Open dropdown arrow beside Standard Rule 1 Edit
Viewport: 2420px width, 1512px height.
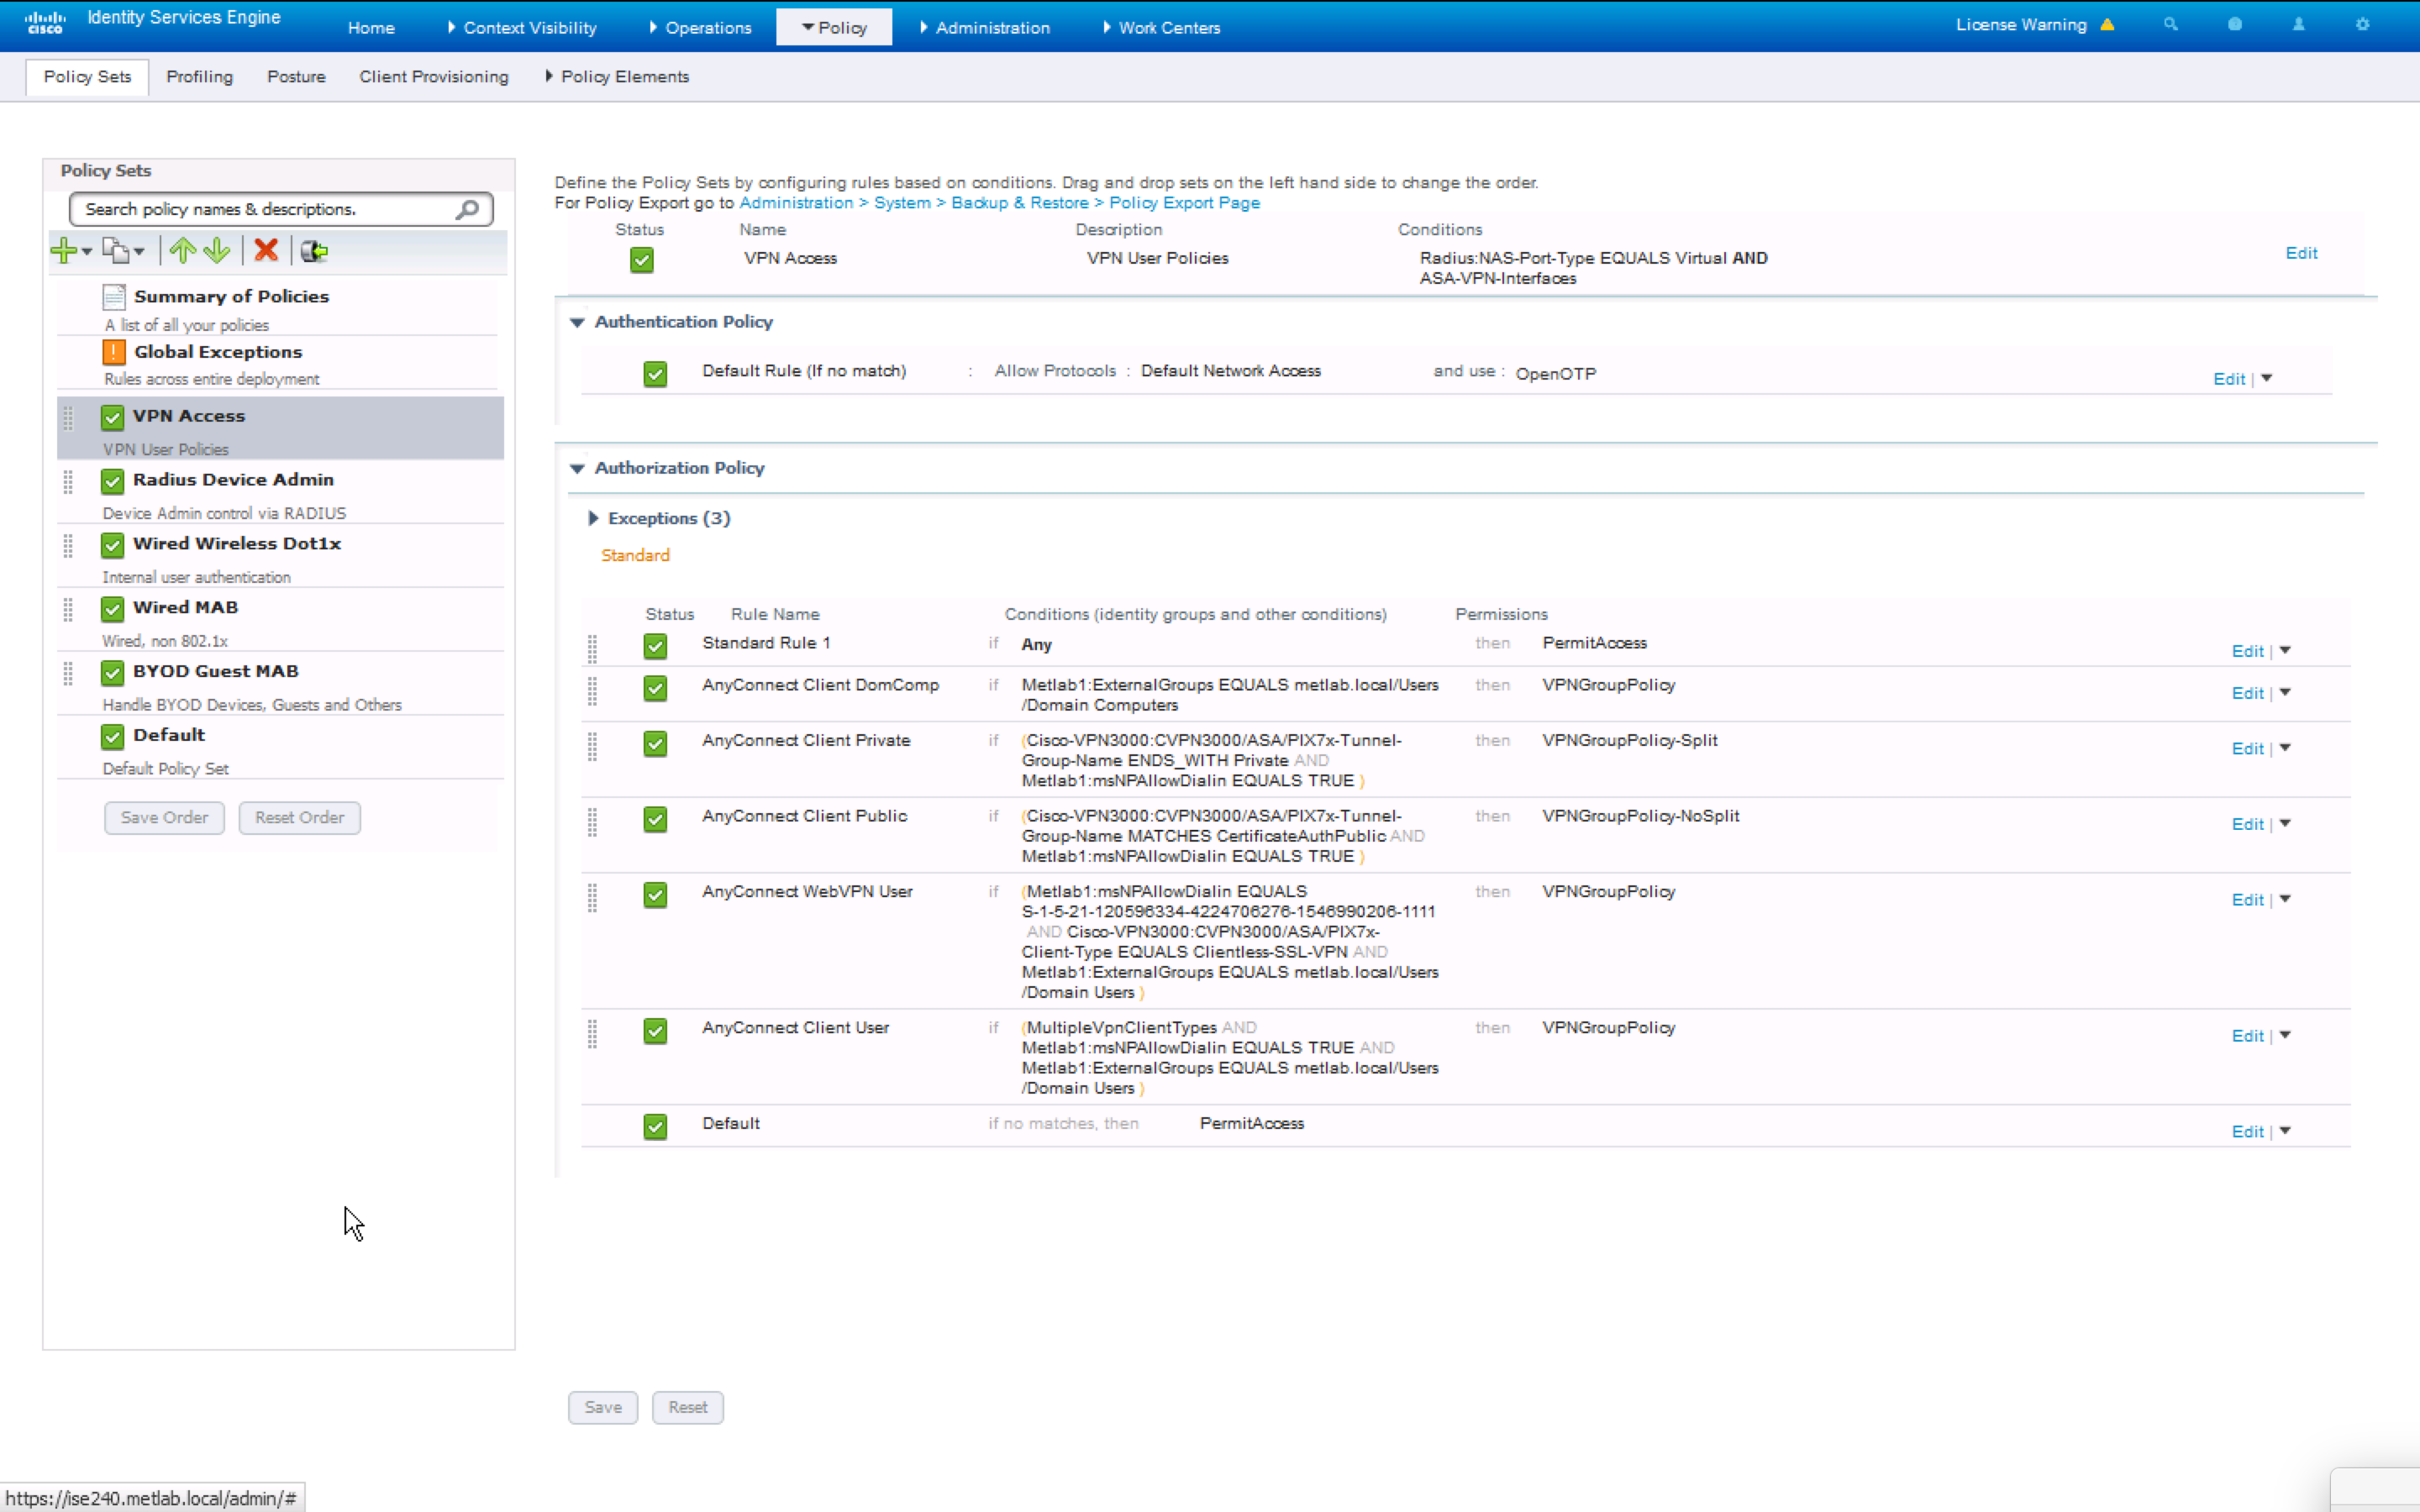[x=2285, y=650]
